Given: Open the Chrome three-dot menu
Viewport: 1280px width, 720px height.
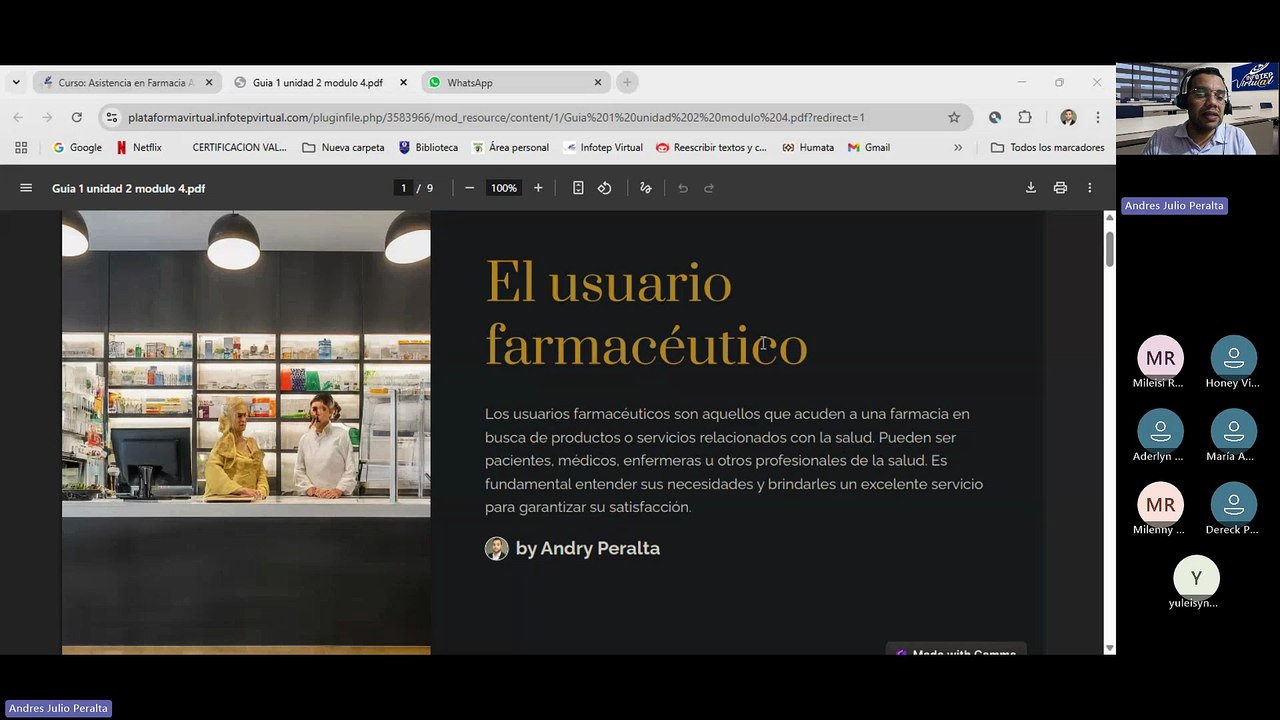Looking at the screenshot, I should coord(1098,117).
